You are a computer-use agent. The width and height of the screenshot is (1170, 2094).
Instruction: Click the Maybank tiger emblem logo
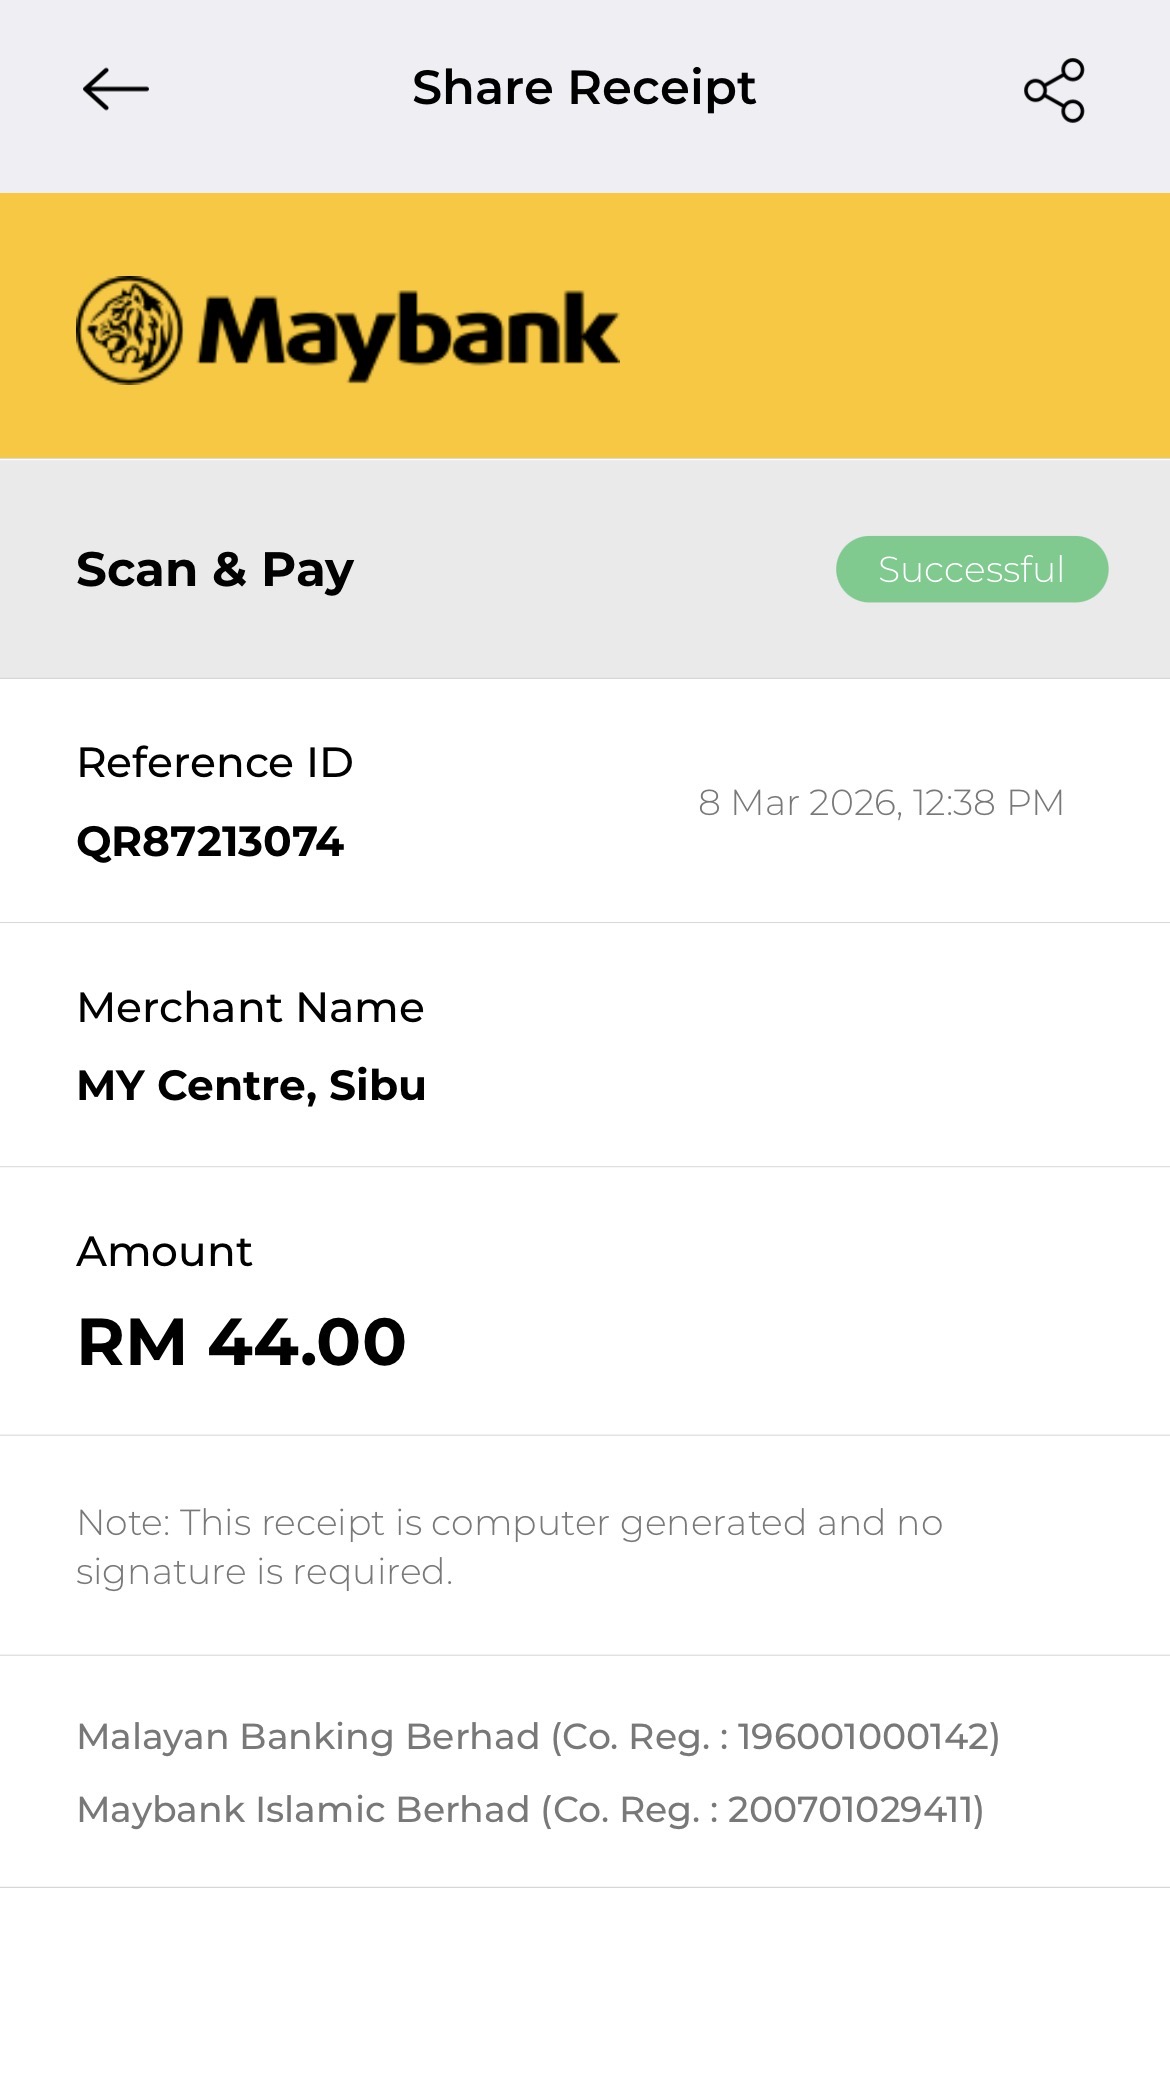point(129,330)
